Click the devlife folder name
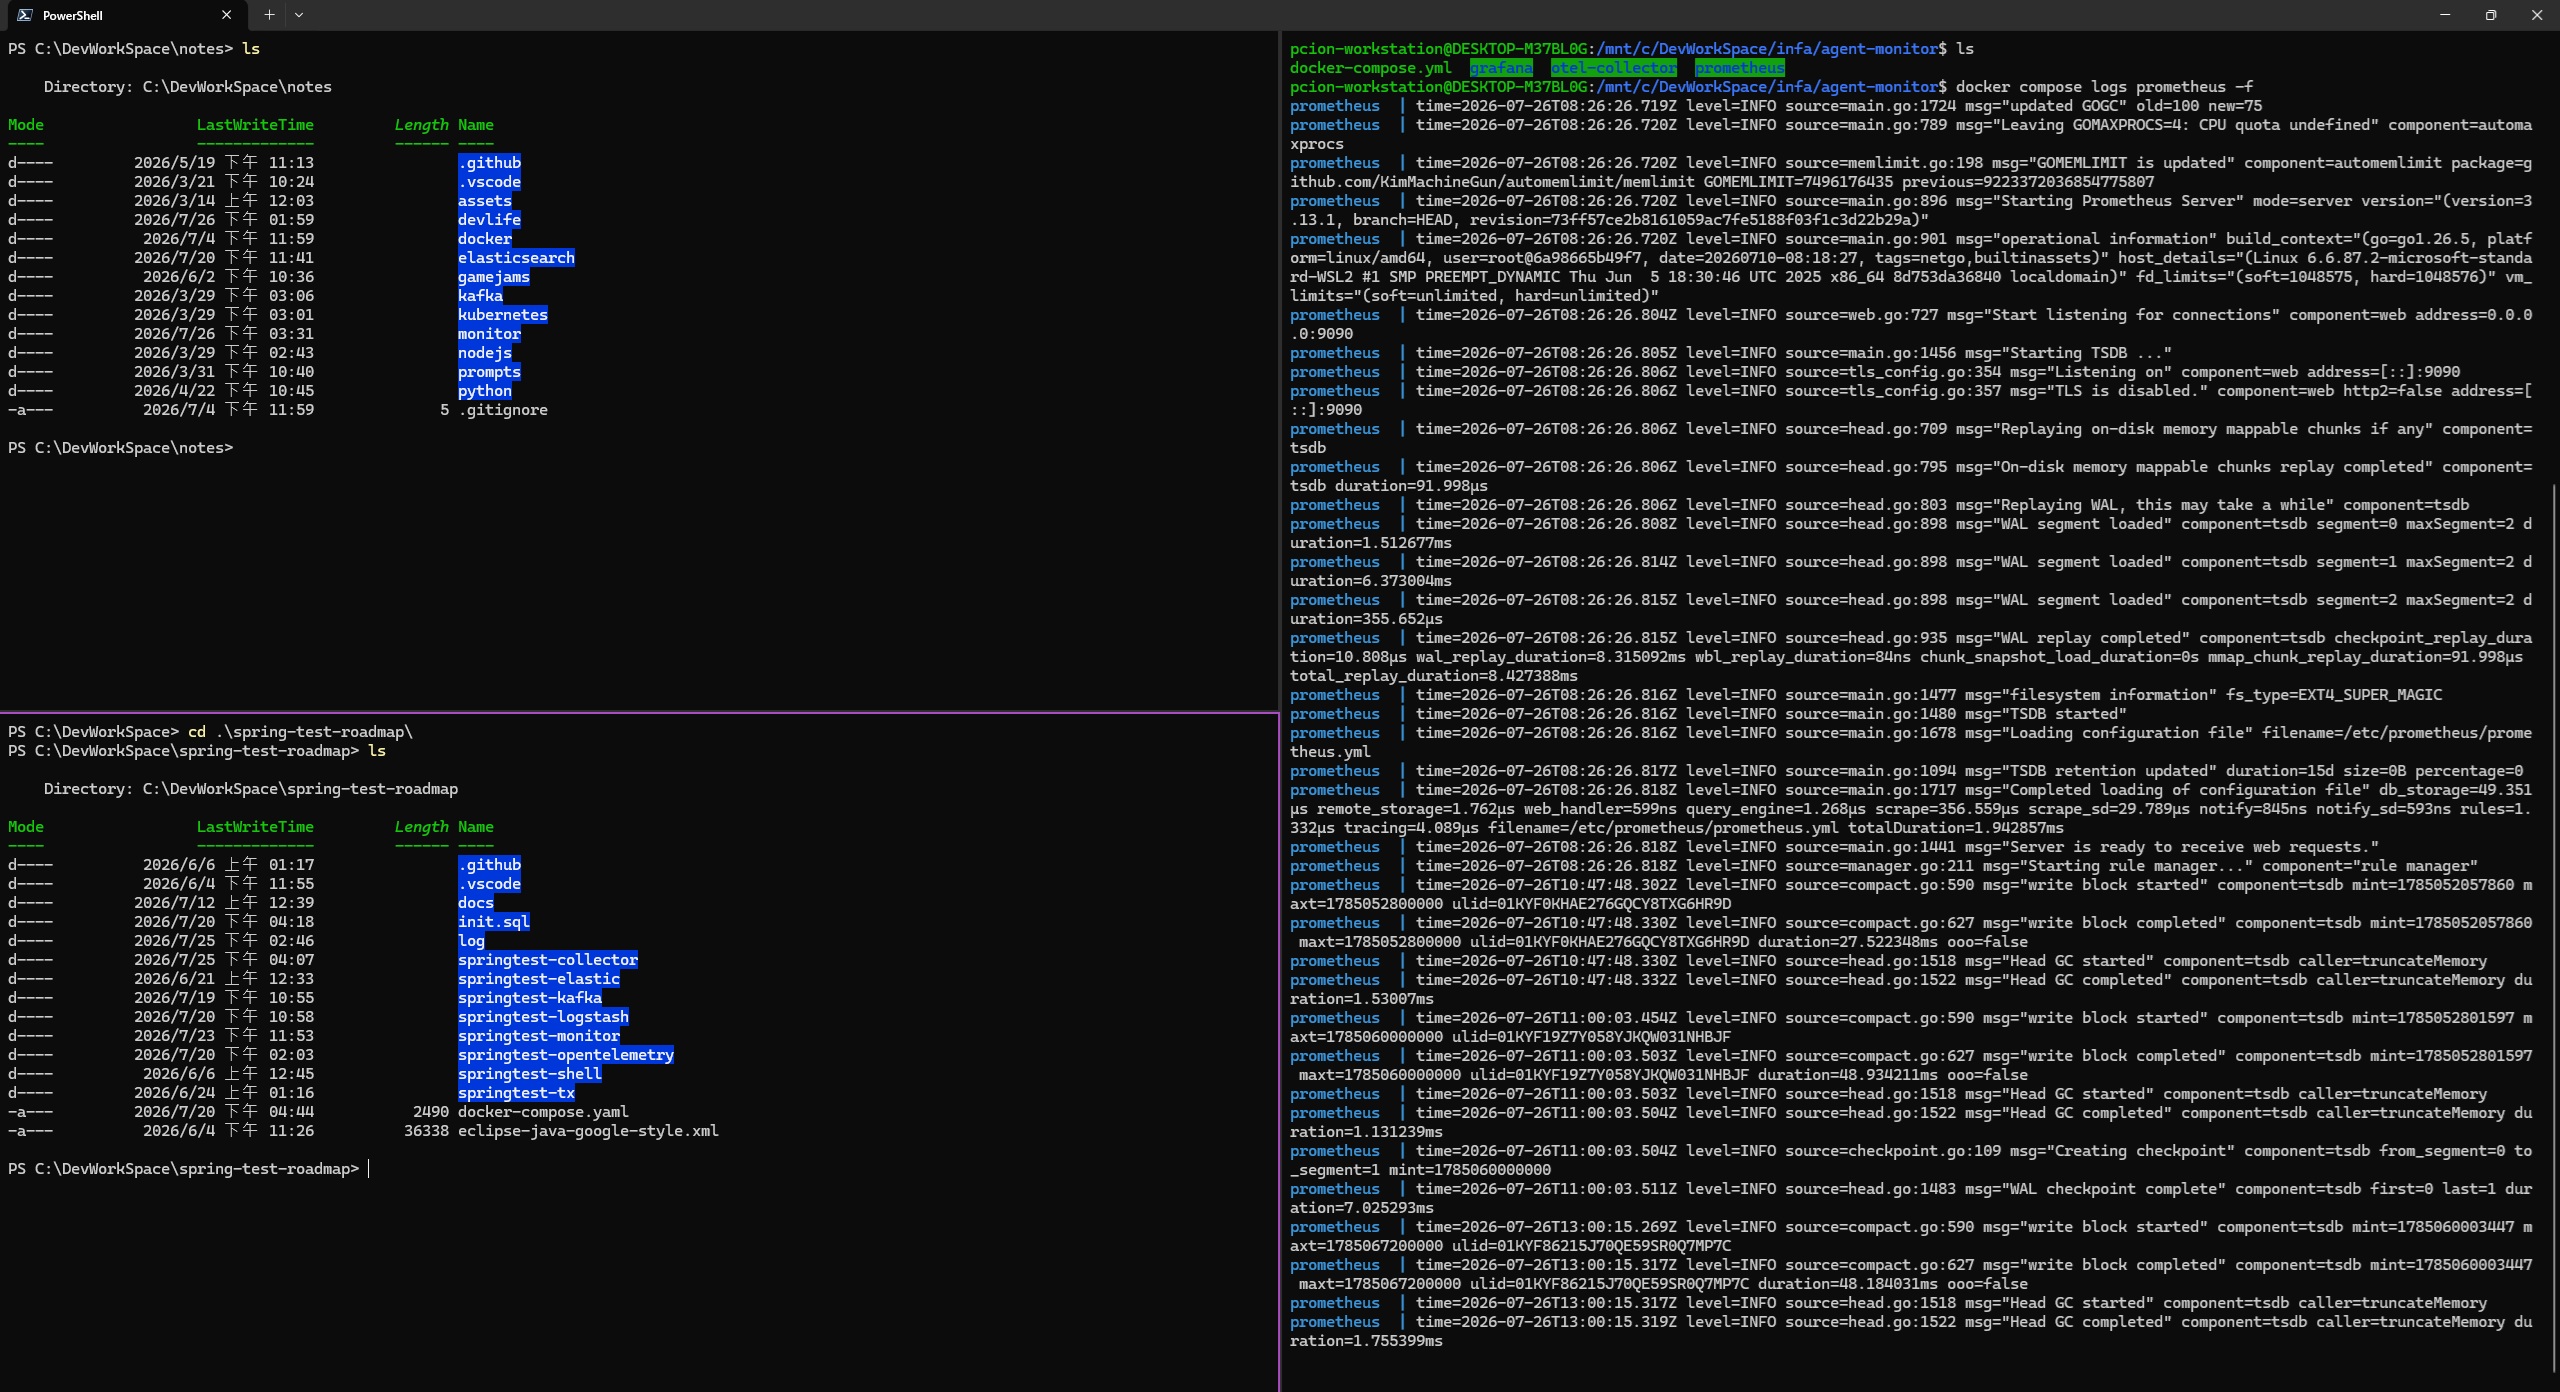Screen dimensions: 2560x1392 (x=489, y=220)
